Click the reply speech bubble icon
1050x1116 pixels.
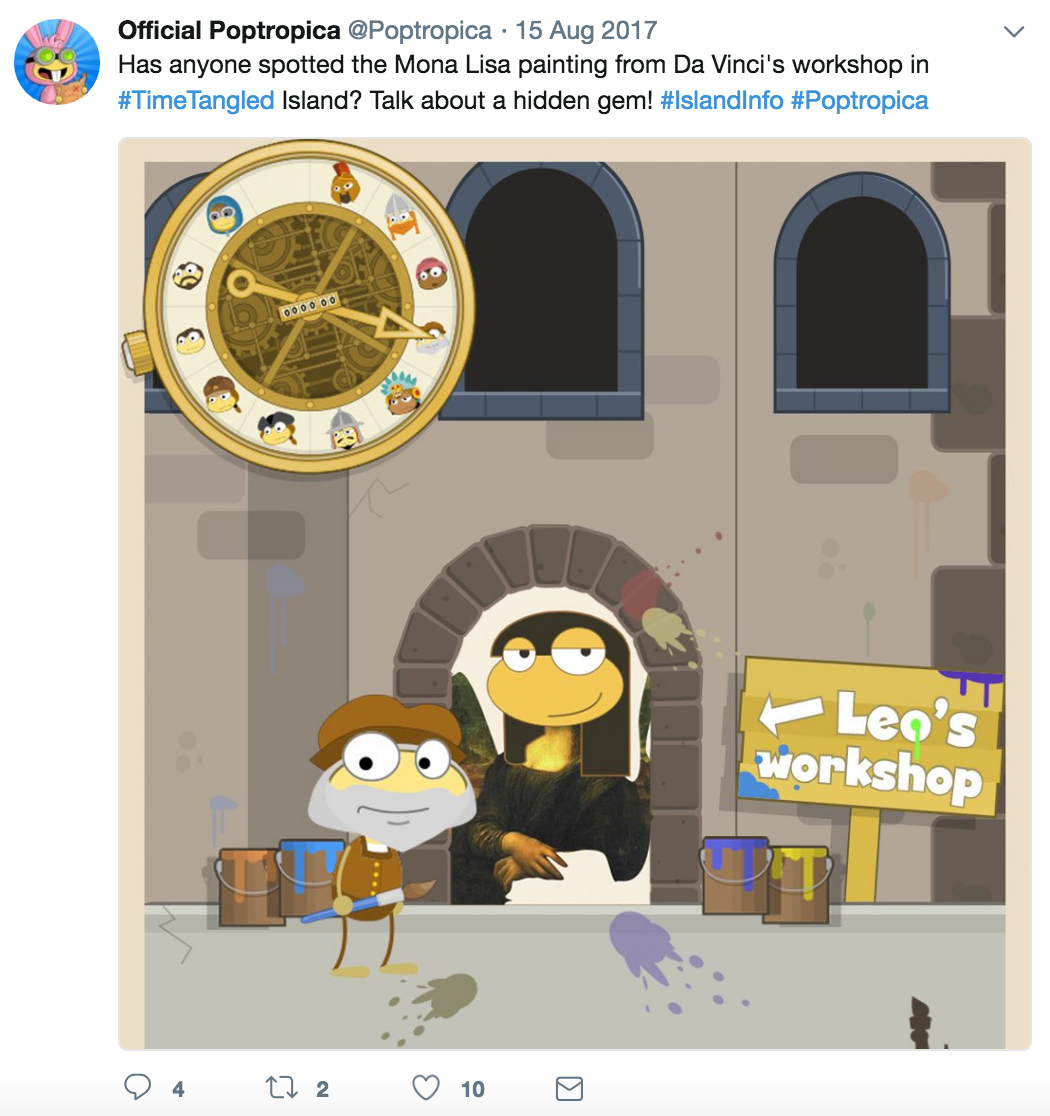tap(137, 1087)
